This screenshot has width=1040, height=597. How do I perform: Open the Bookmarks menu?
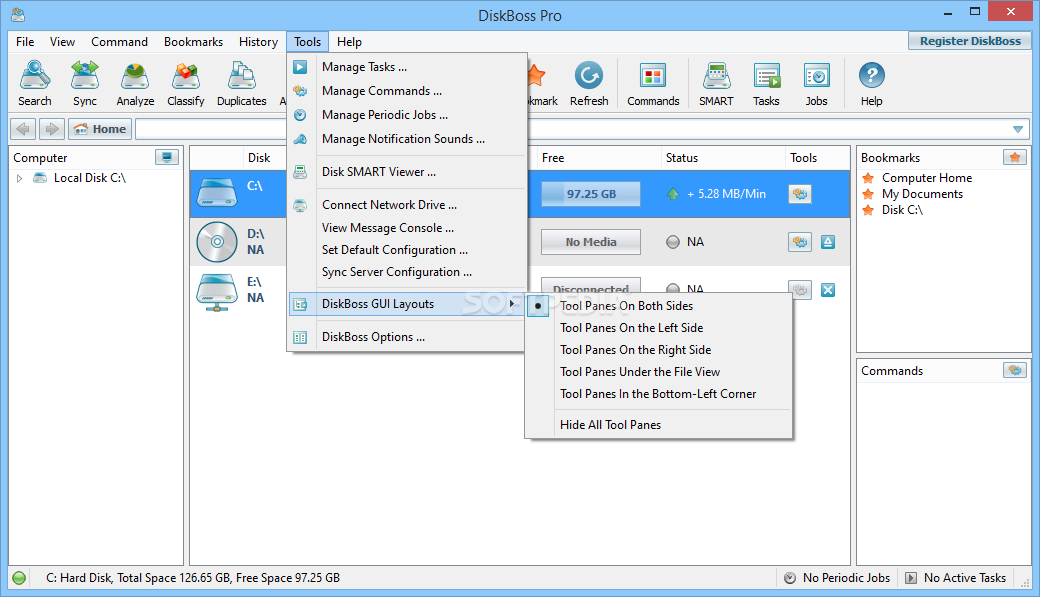click(193, 42)
